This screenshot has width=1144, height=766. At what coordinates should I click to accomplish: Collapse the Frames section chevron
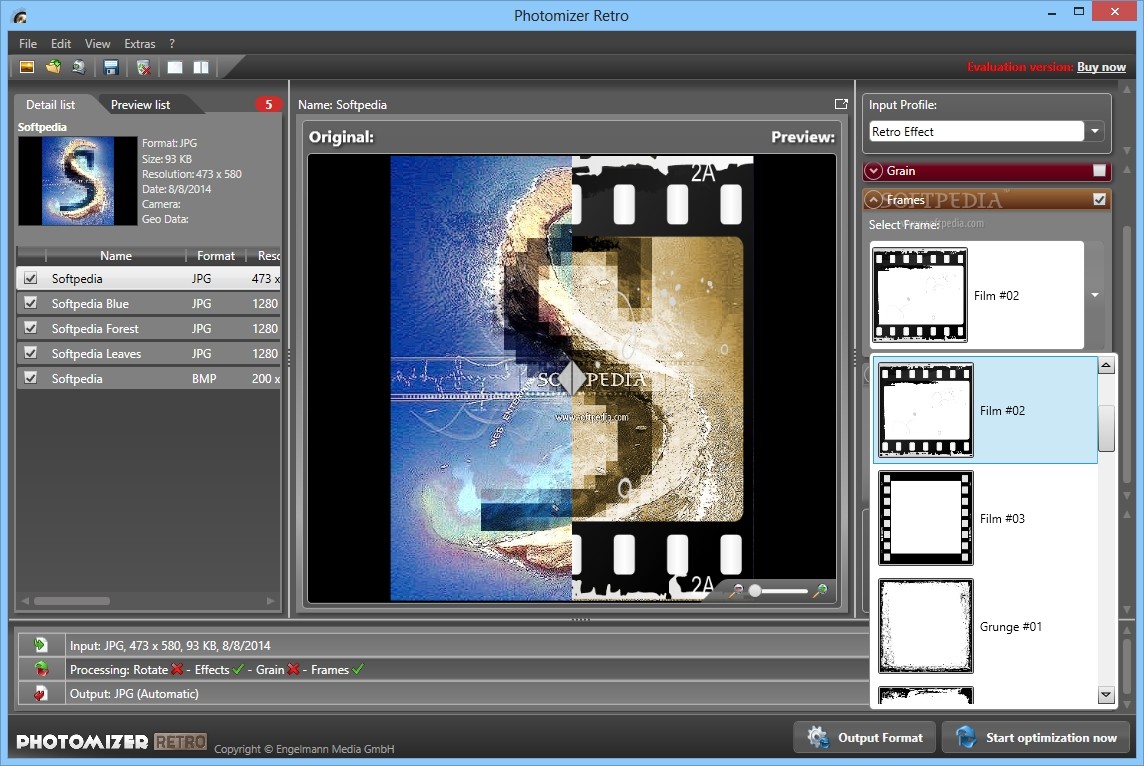(873, 199)
